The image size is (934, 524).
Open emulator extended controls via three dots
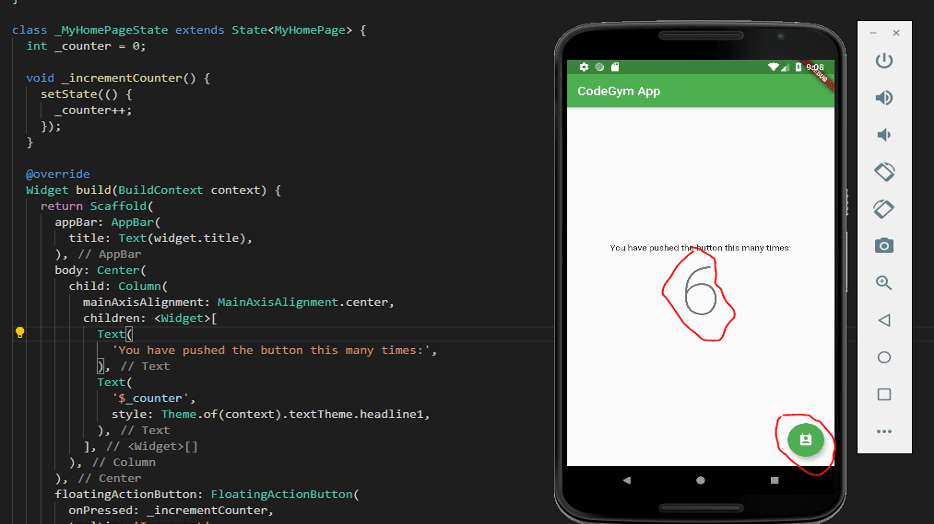click(x=884, y=432)
